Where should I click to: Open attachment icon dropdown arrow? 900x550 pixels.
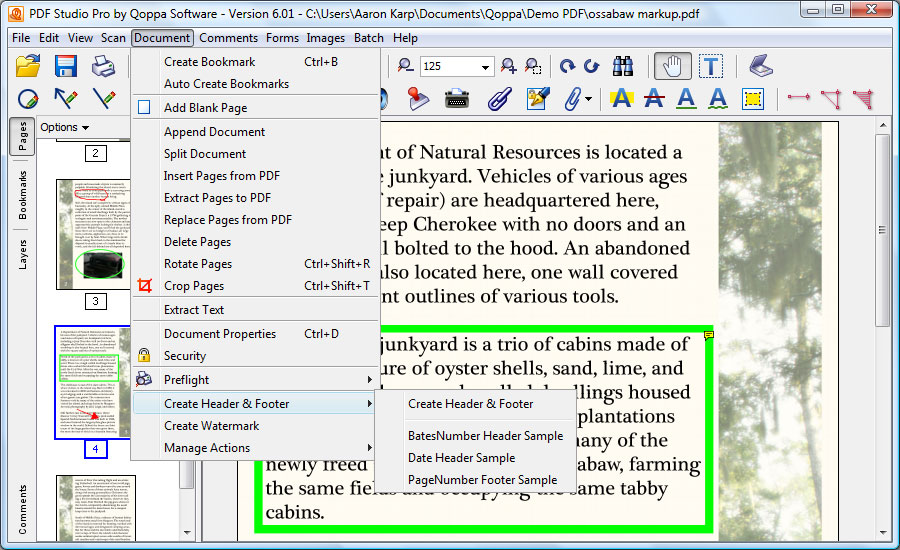(x=589, y=99)
